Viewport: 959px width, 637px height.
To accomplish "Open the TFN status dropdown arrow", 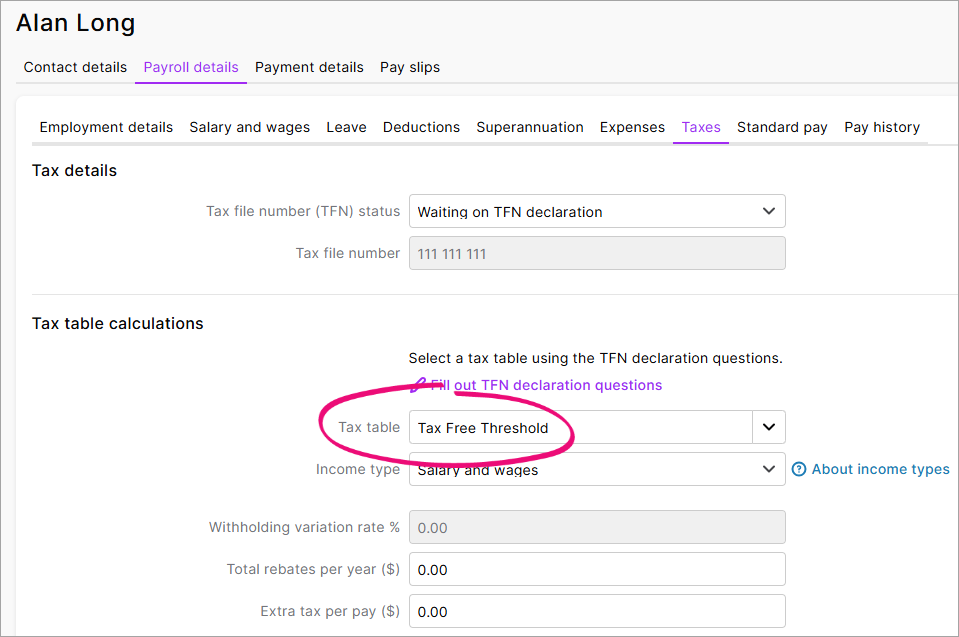I will 768,211.
